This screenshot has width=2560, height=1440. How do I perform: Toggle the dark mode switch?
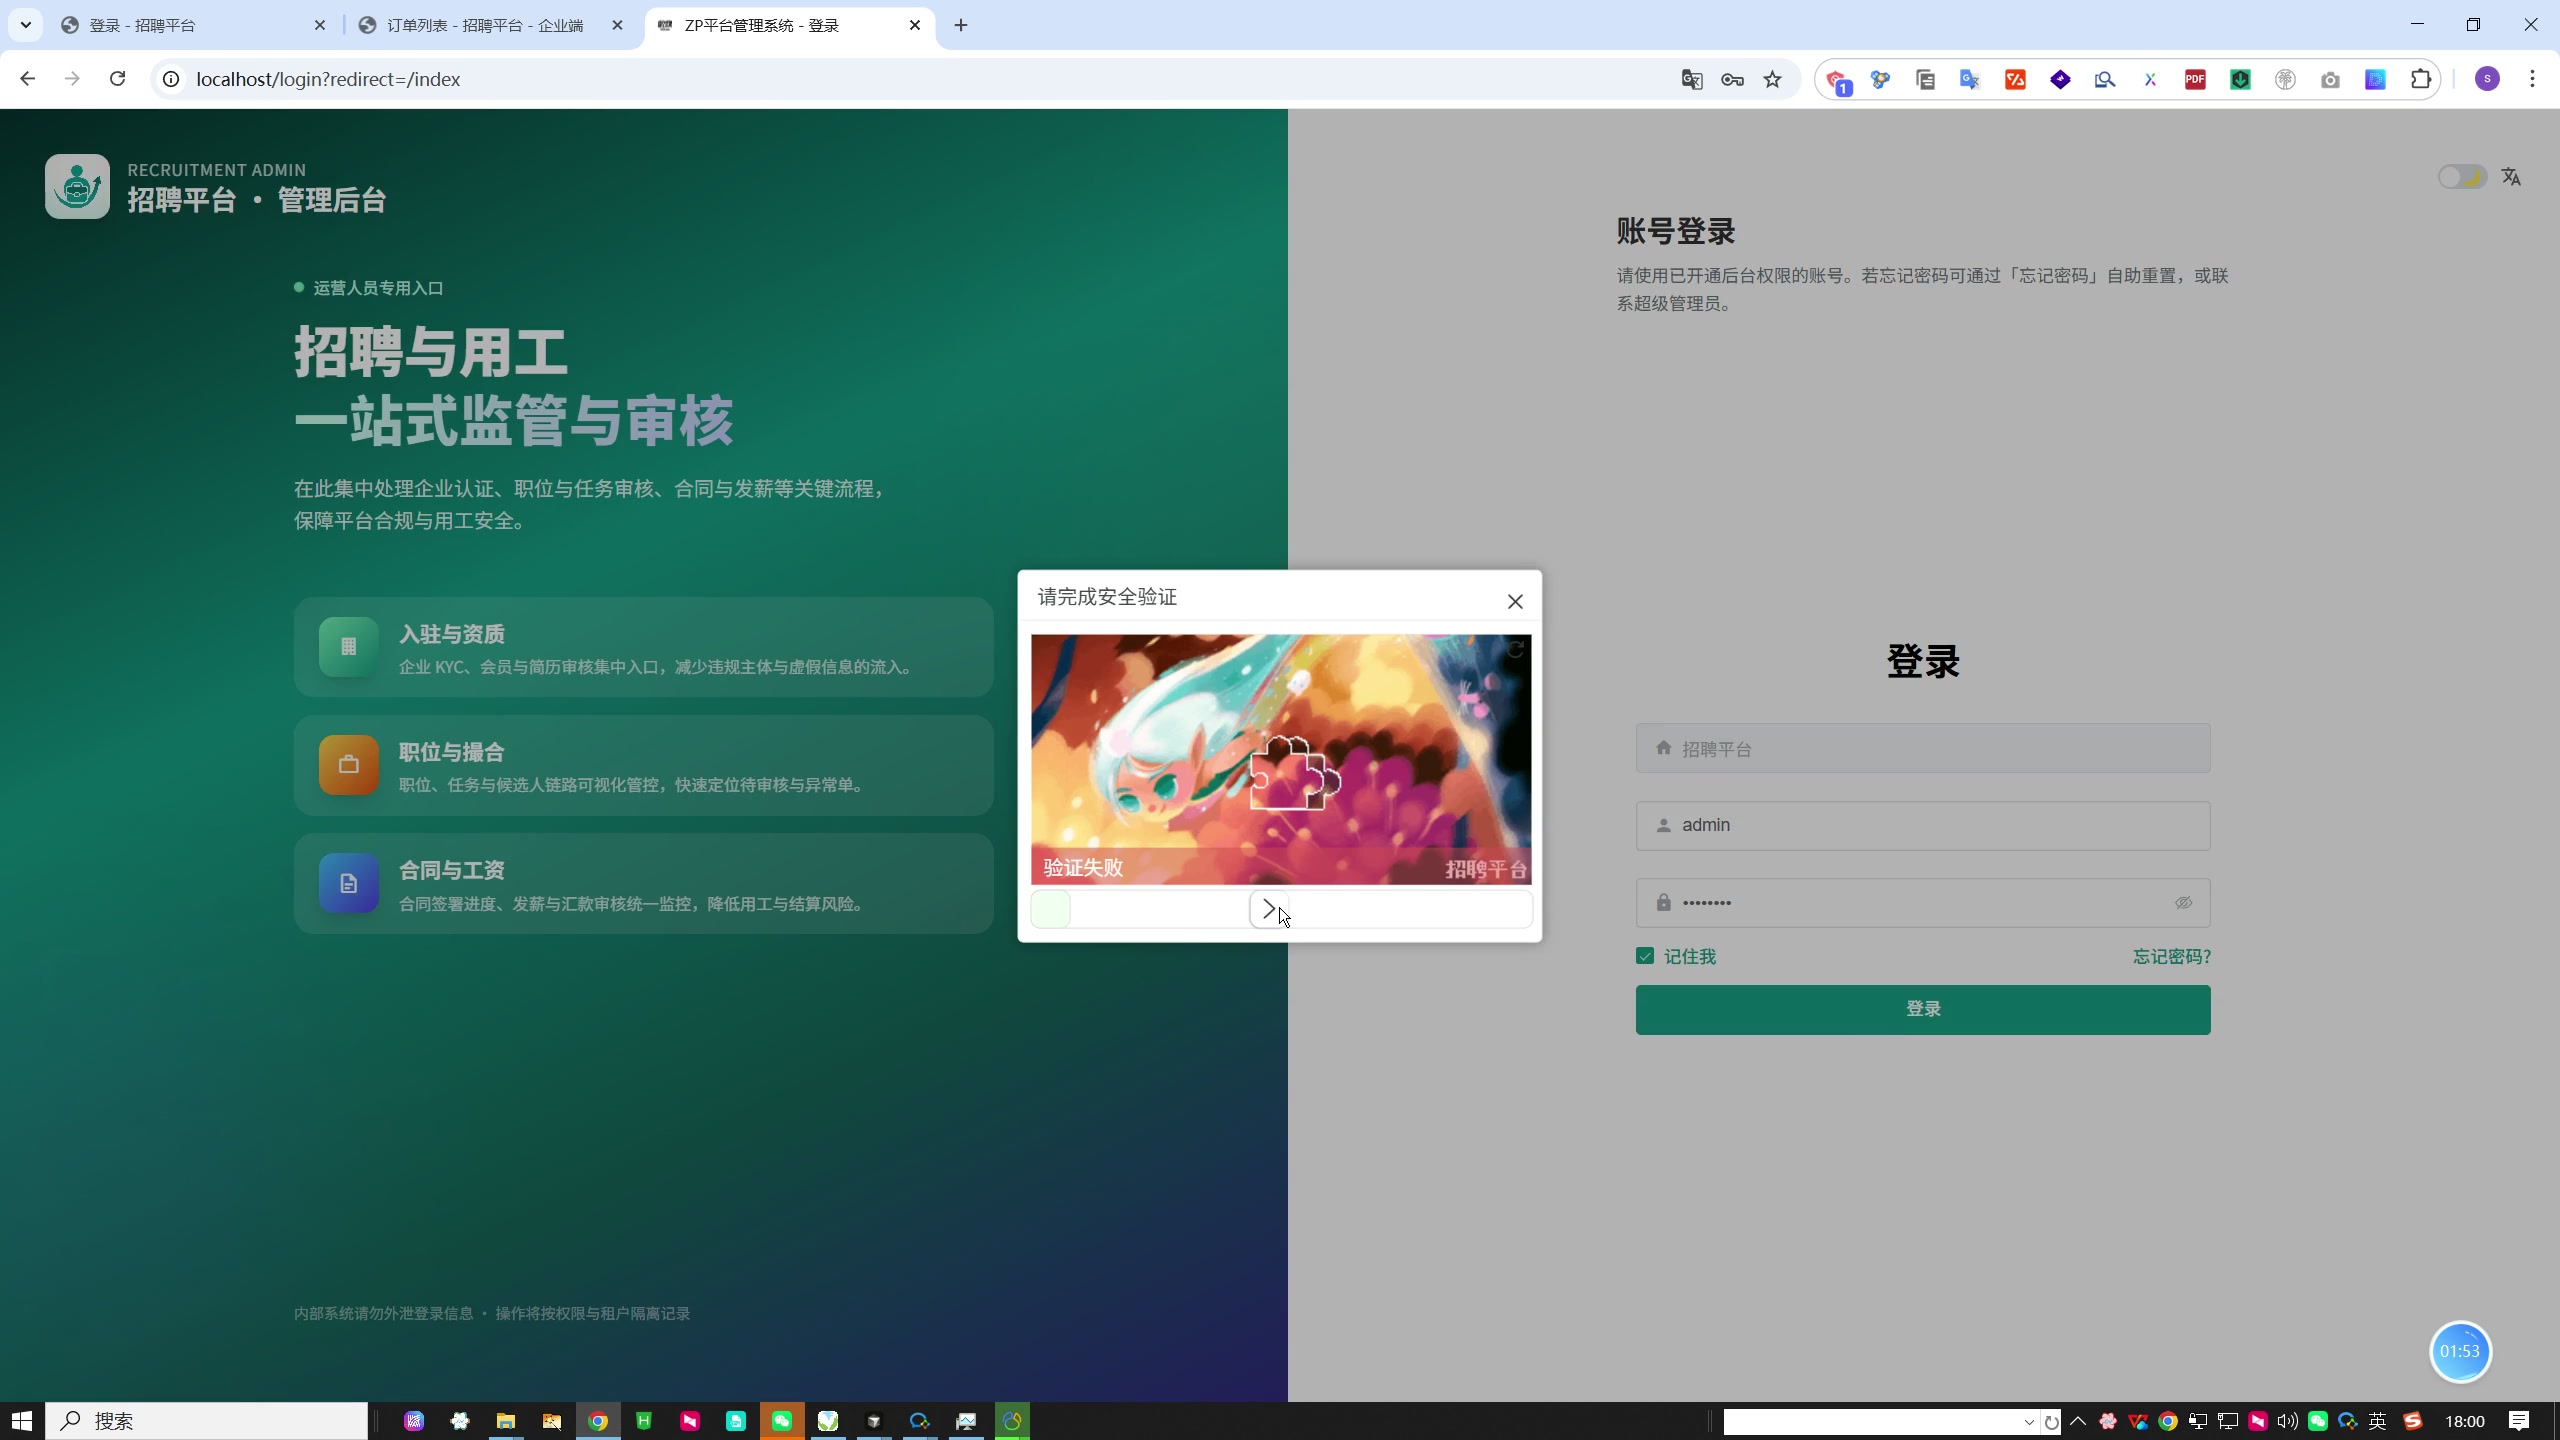point(2461,177)
